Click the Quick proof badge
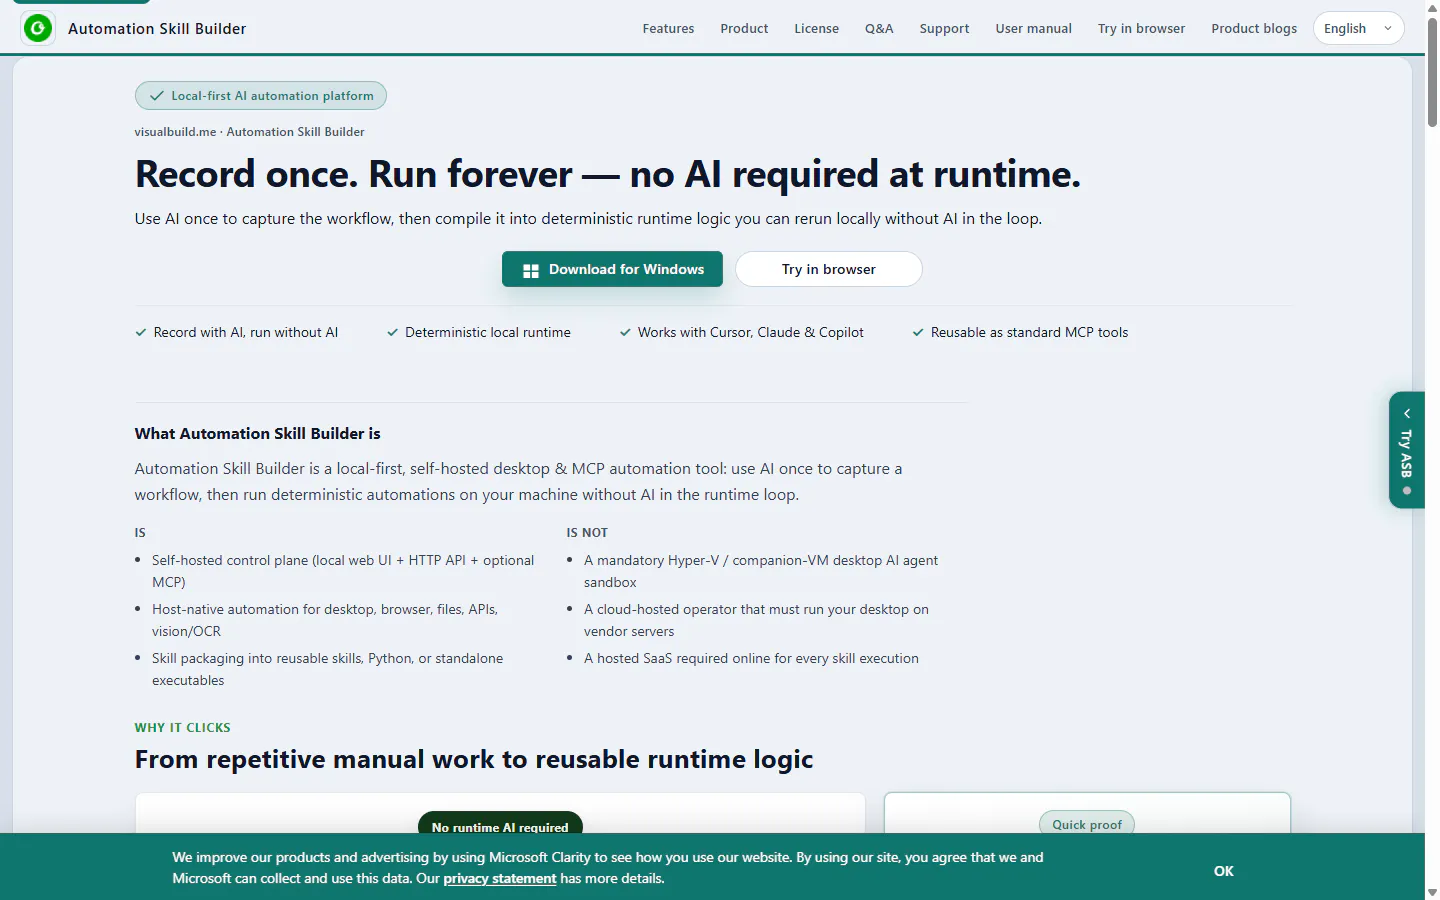 tap(1087, 824)
